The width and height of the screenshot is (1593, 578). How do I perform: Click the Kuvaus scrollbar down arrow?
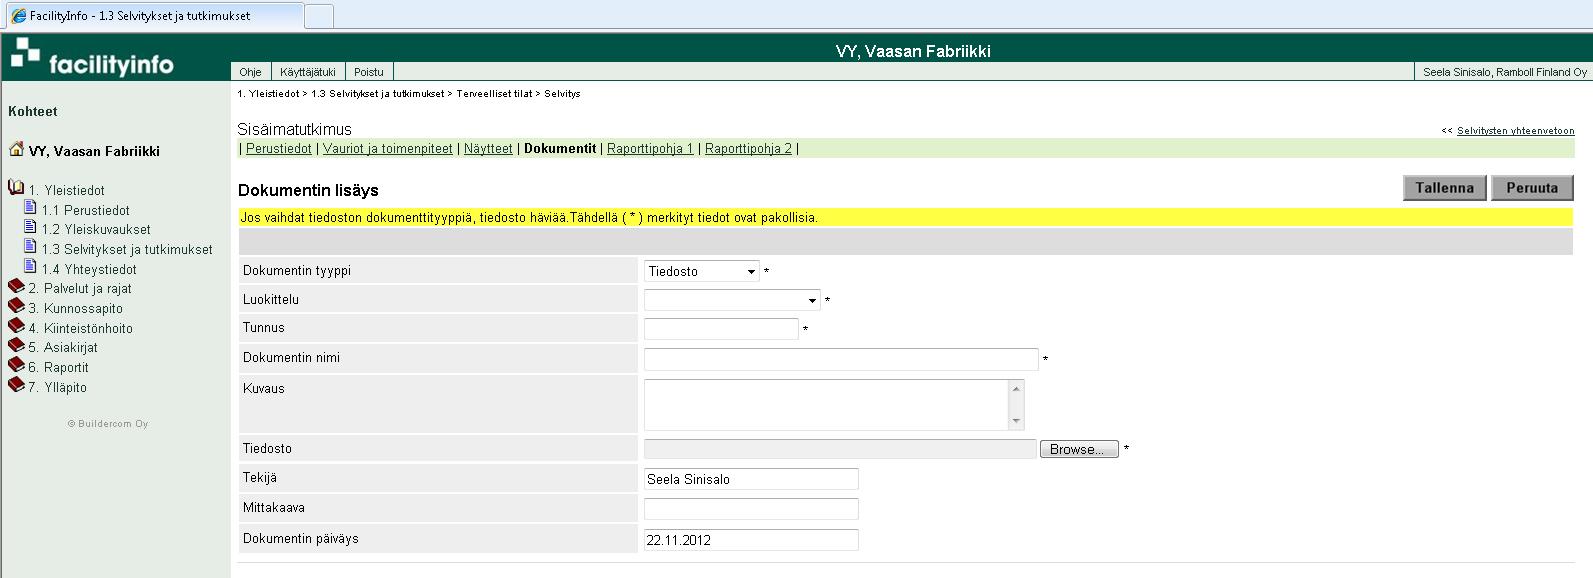(x=1016, y=421)
